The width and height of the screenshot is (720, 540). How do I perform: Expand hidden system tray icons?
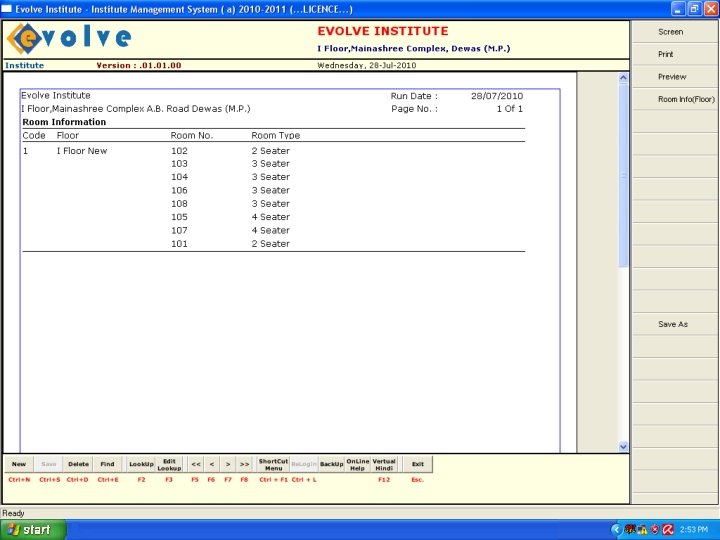616,529
